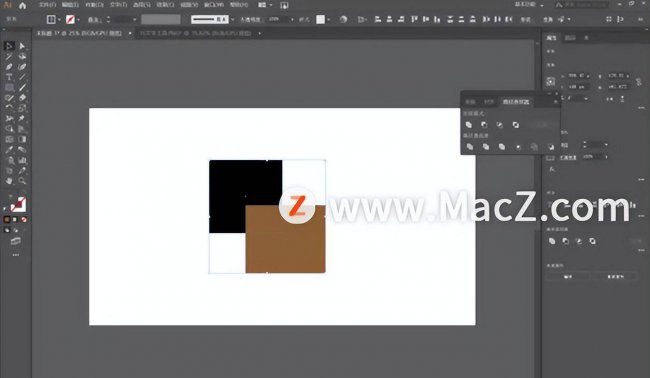Screen dimensions: 650x378
Task: Select the Eraser tool
Action: coord(22,97)
